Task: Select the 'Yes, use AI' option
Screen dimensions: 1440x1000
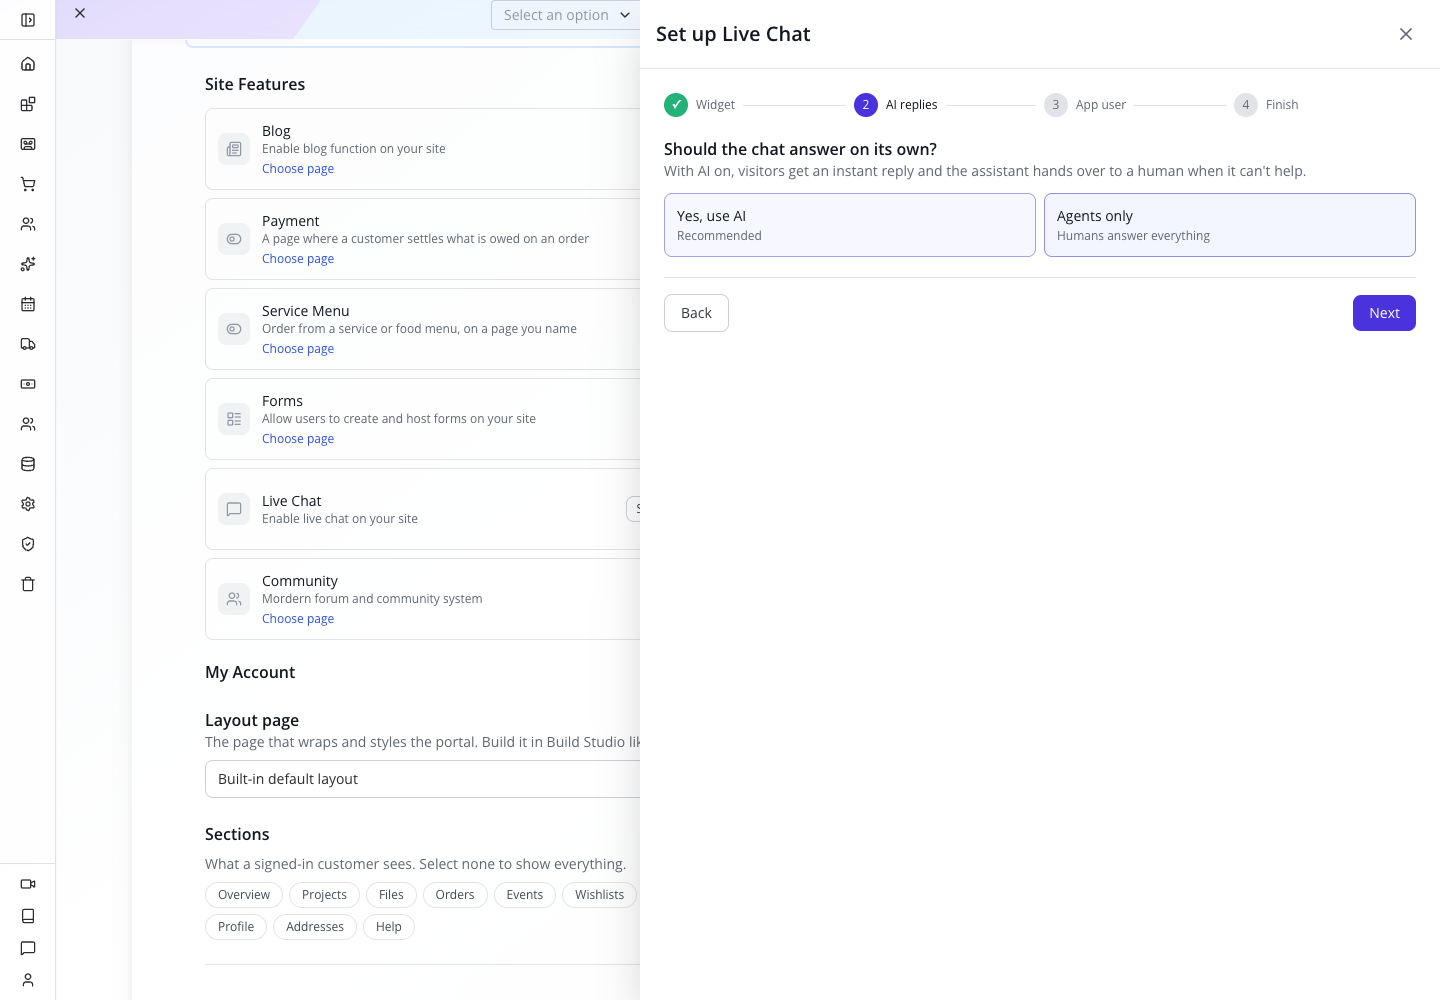Action: coord(850,225)
